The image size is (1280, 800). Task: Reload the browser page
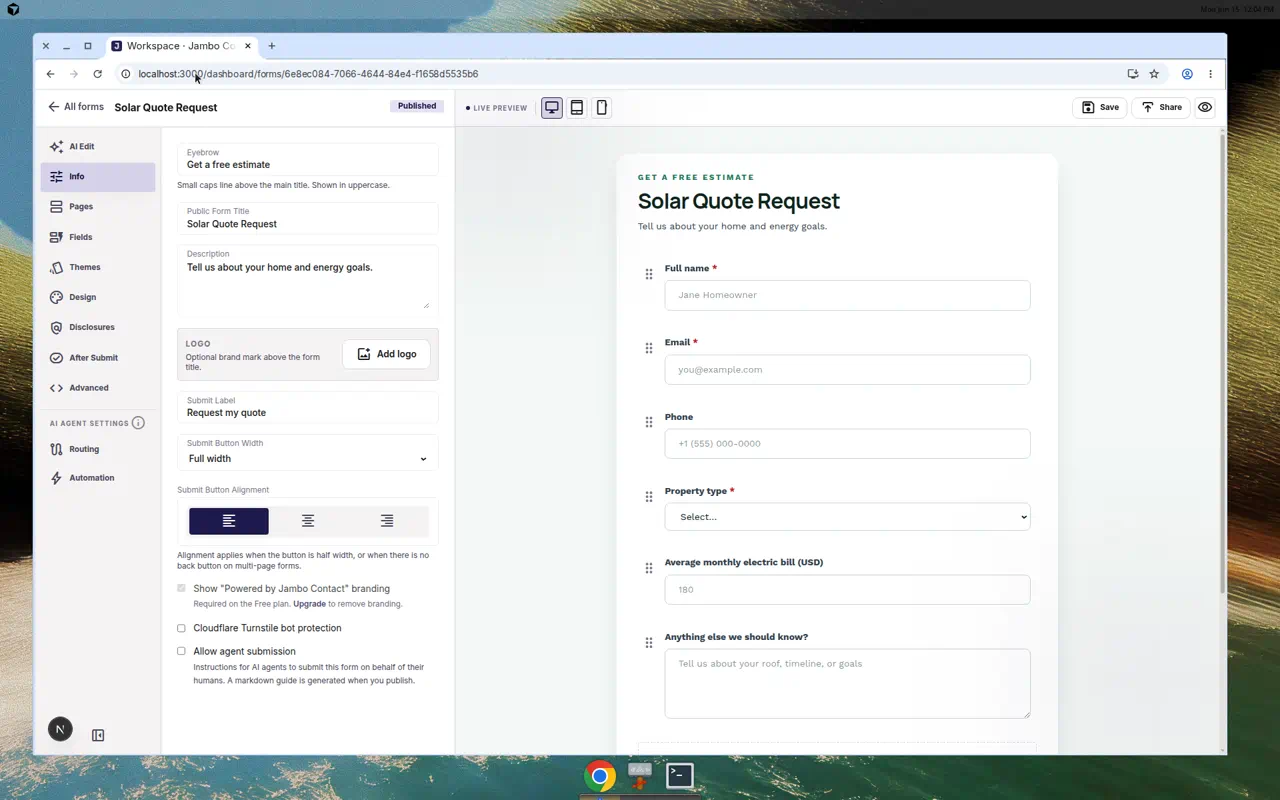(97, 74)
